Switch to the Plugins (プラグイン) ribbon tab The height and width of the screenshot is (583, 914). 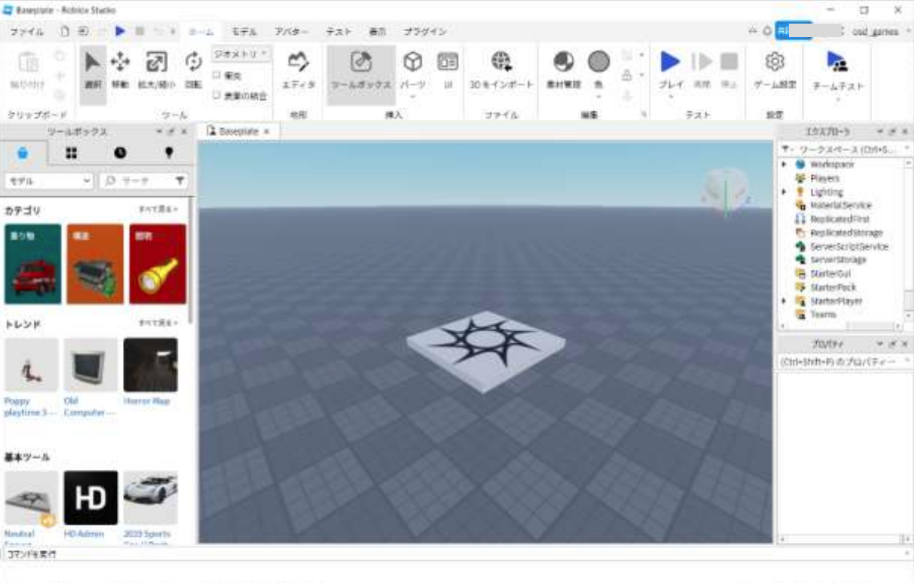[x=425, y=31]
